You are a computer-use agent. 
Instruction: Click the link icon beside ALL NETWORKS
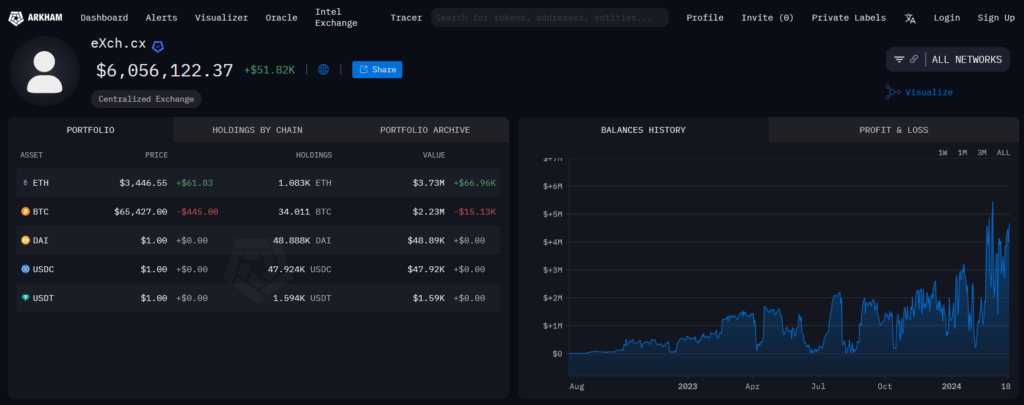click(914, 60)
